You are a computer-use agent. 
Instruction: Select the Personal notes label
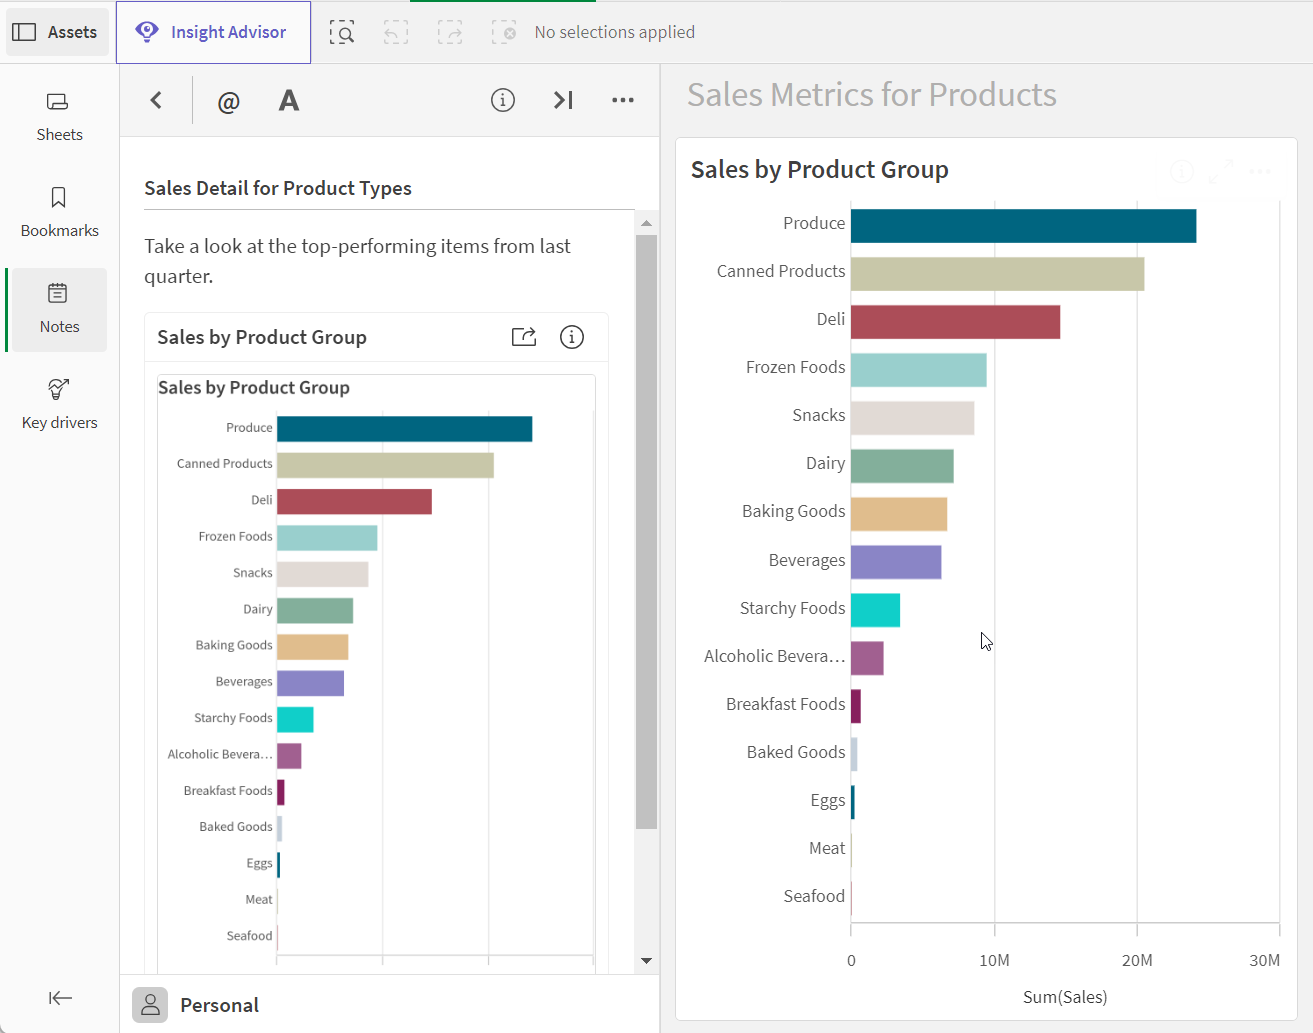pyautogui.click(x=219, y=1005)
